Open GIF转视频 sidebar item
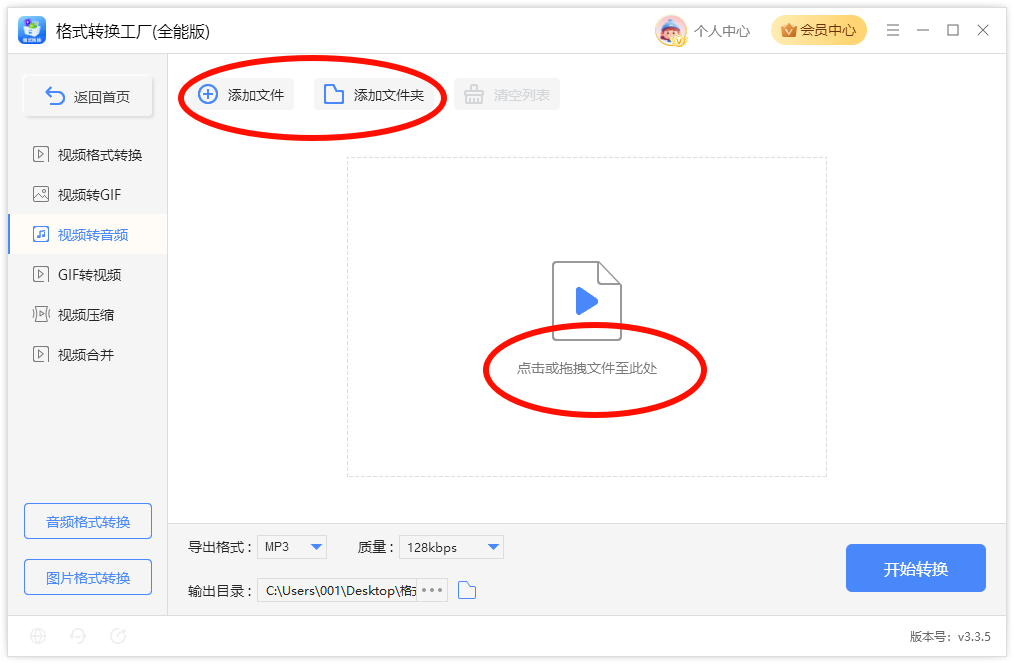Screen dimensions: 1014x664 pyautogui.click(x=88, y=275)
